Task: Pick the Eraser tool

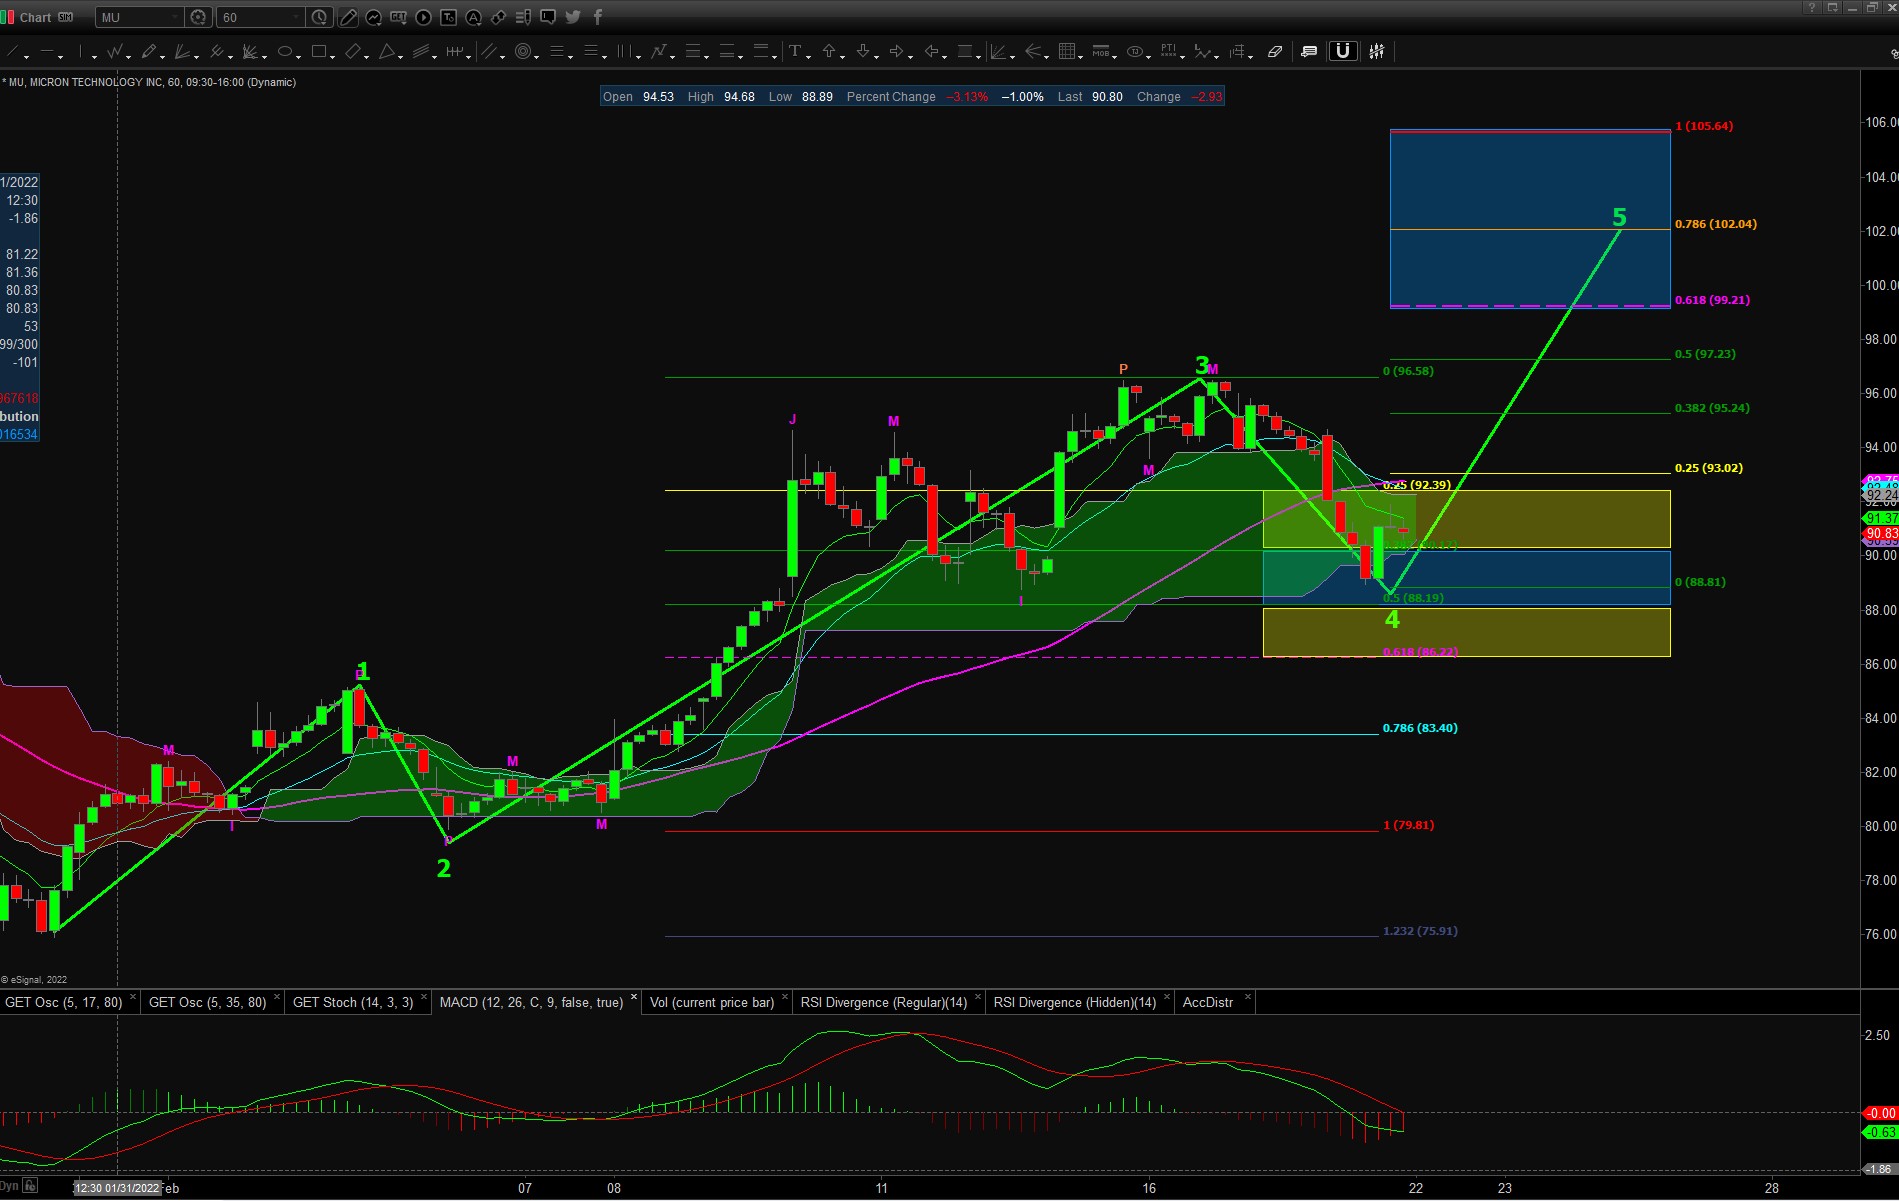Action: point(1275,52)
